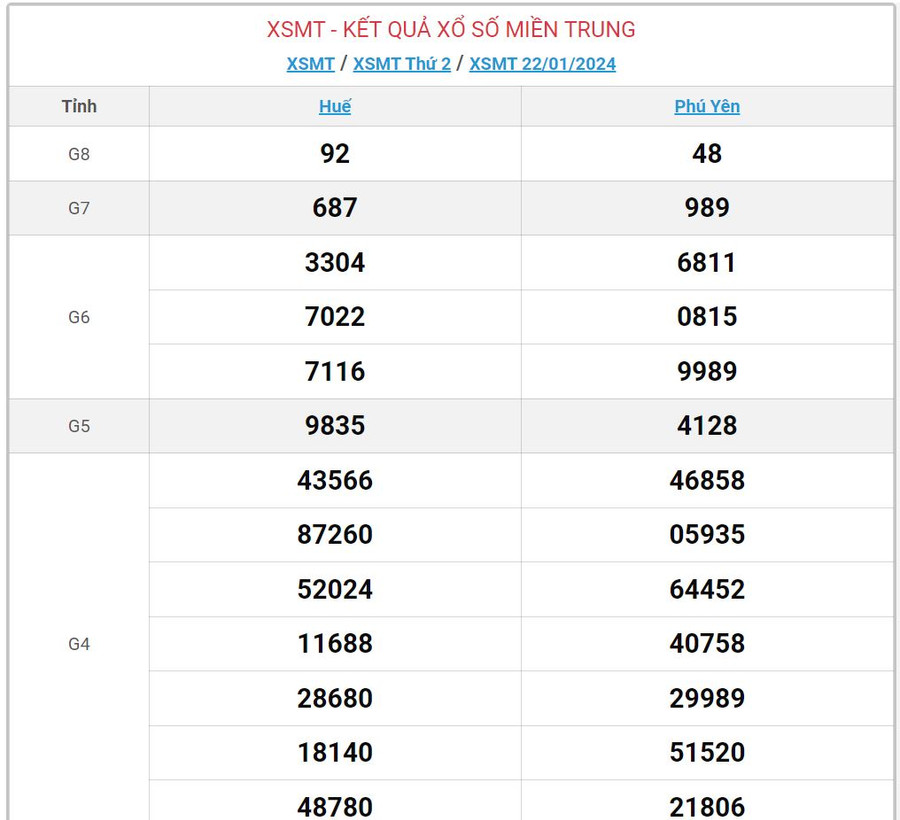Click the G4 number 64452

[x=707, y=590]
